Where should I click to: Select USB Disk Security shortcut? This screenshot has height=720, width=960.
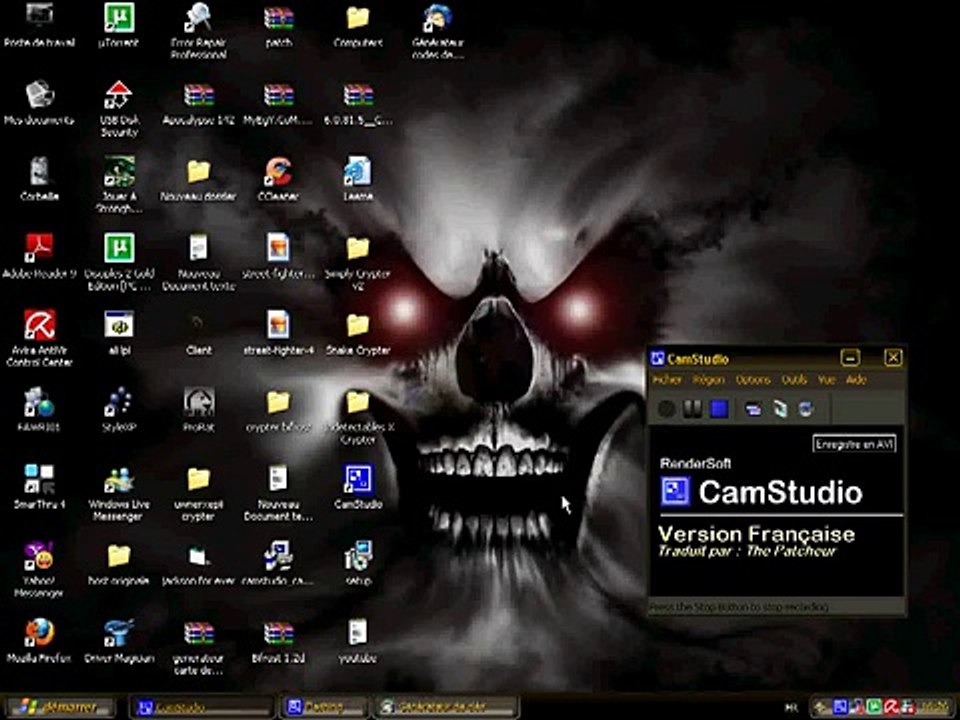pyautogui.click(x=119, y=108)
